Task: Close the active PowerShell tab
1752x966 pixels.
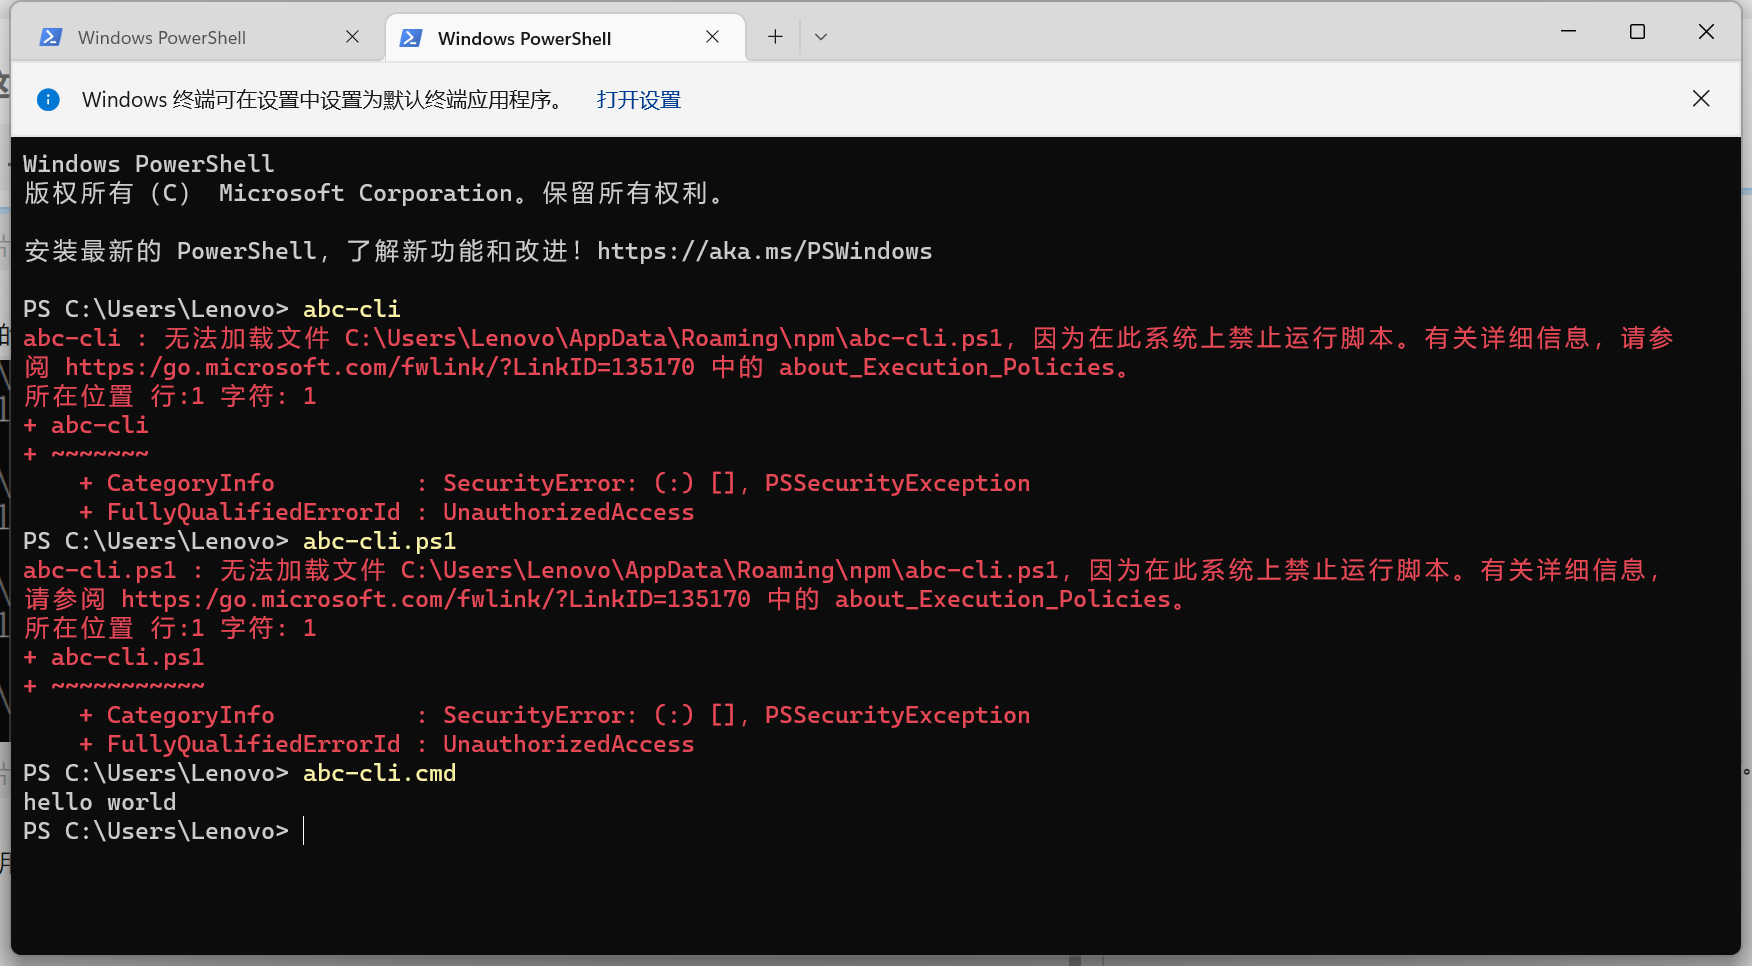Action: (x=712, y=37)
